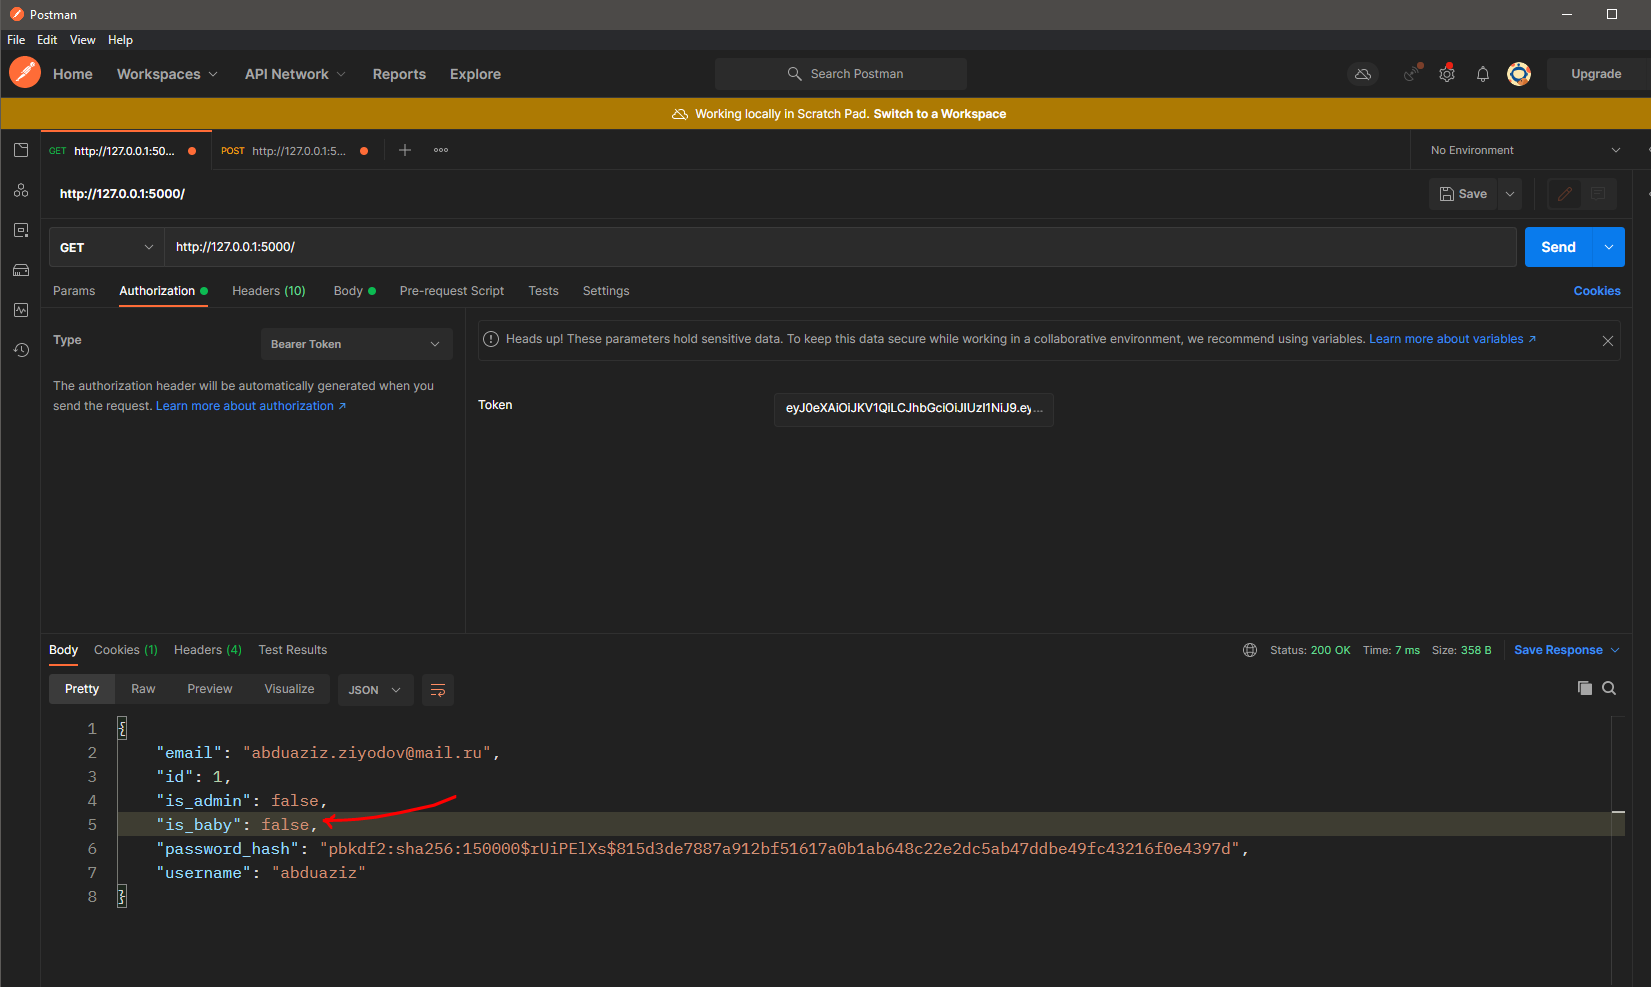Click the user avatar icon

click(1519, 74)
